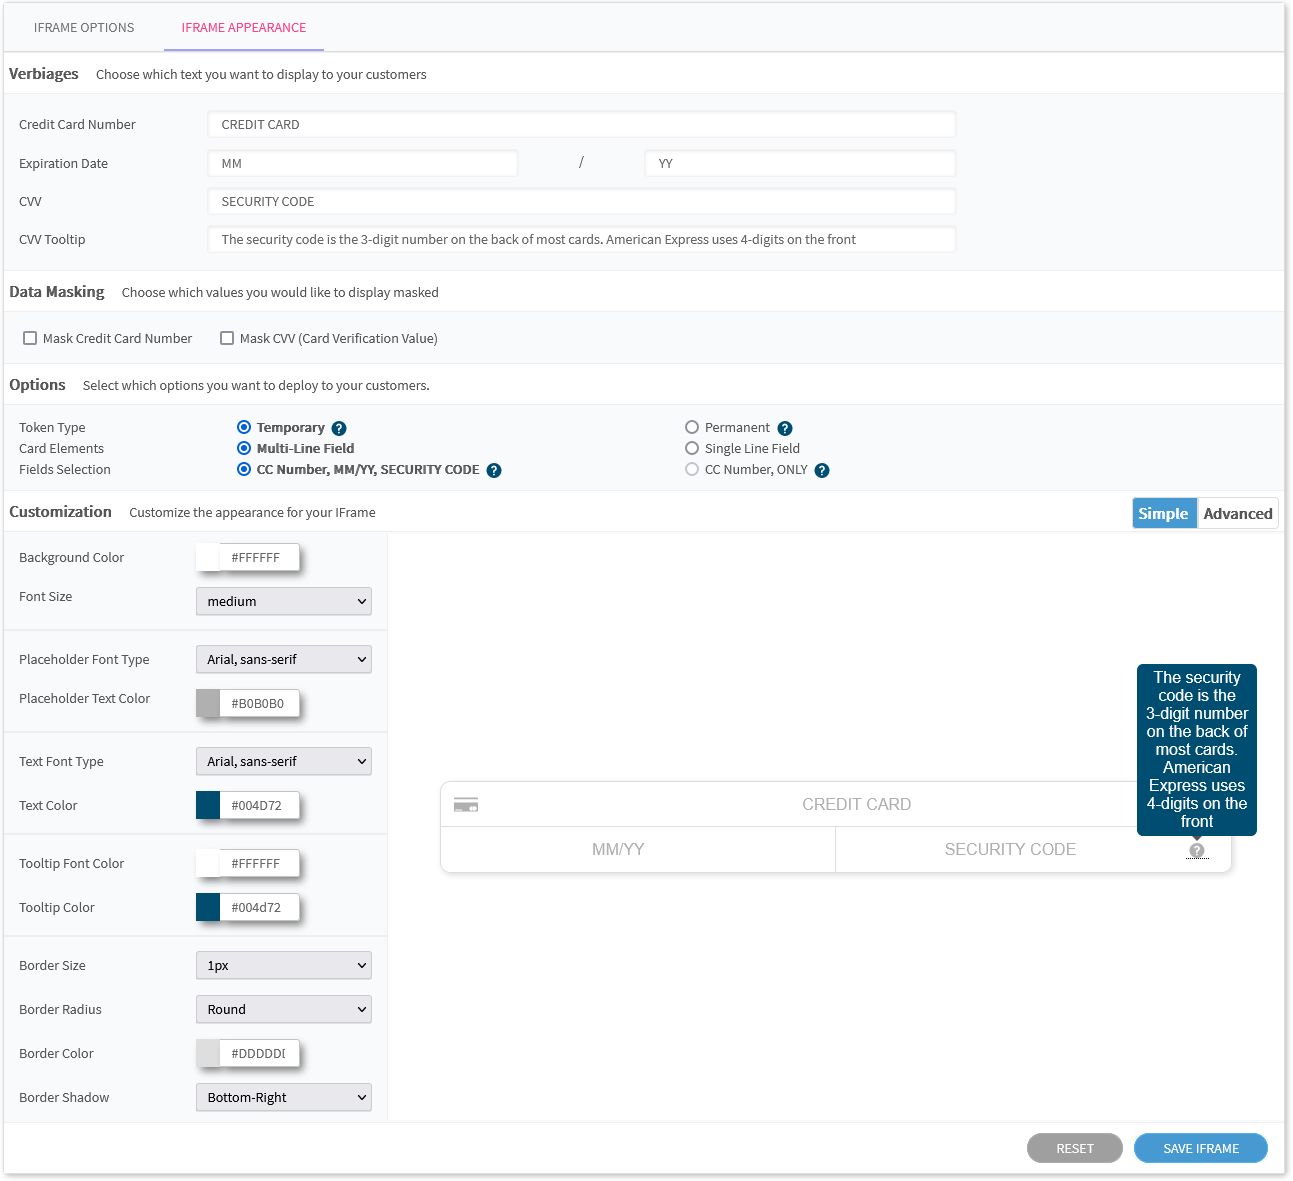Select the Permanent token type
Screen dimensions: 1293x1181
692,427
